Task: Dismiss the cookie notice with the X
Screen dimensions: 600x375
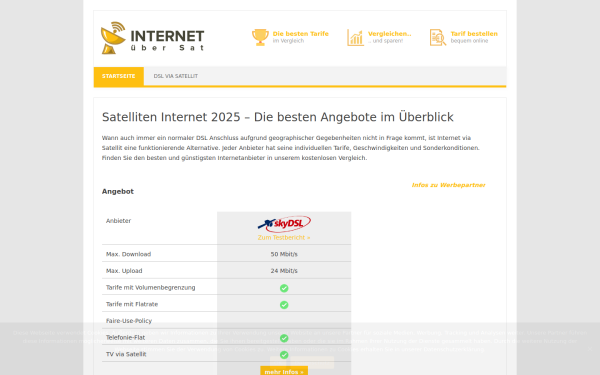Action: (590, 349)
